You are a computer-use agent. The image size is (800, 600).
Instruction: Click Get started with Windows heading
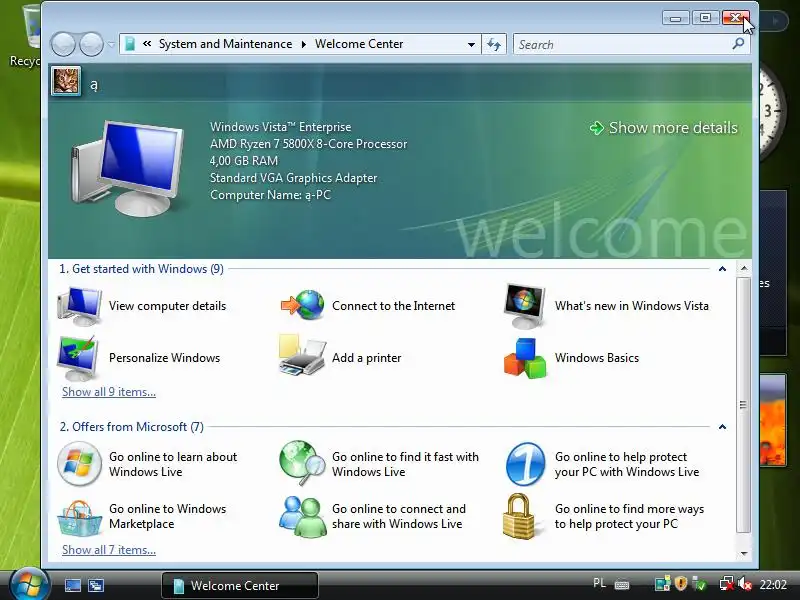pos(141,269)
